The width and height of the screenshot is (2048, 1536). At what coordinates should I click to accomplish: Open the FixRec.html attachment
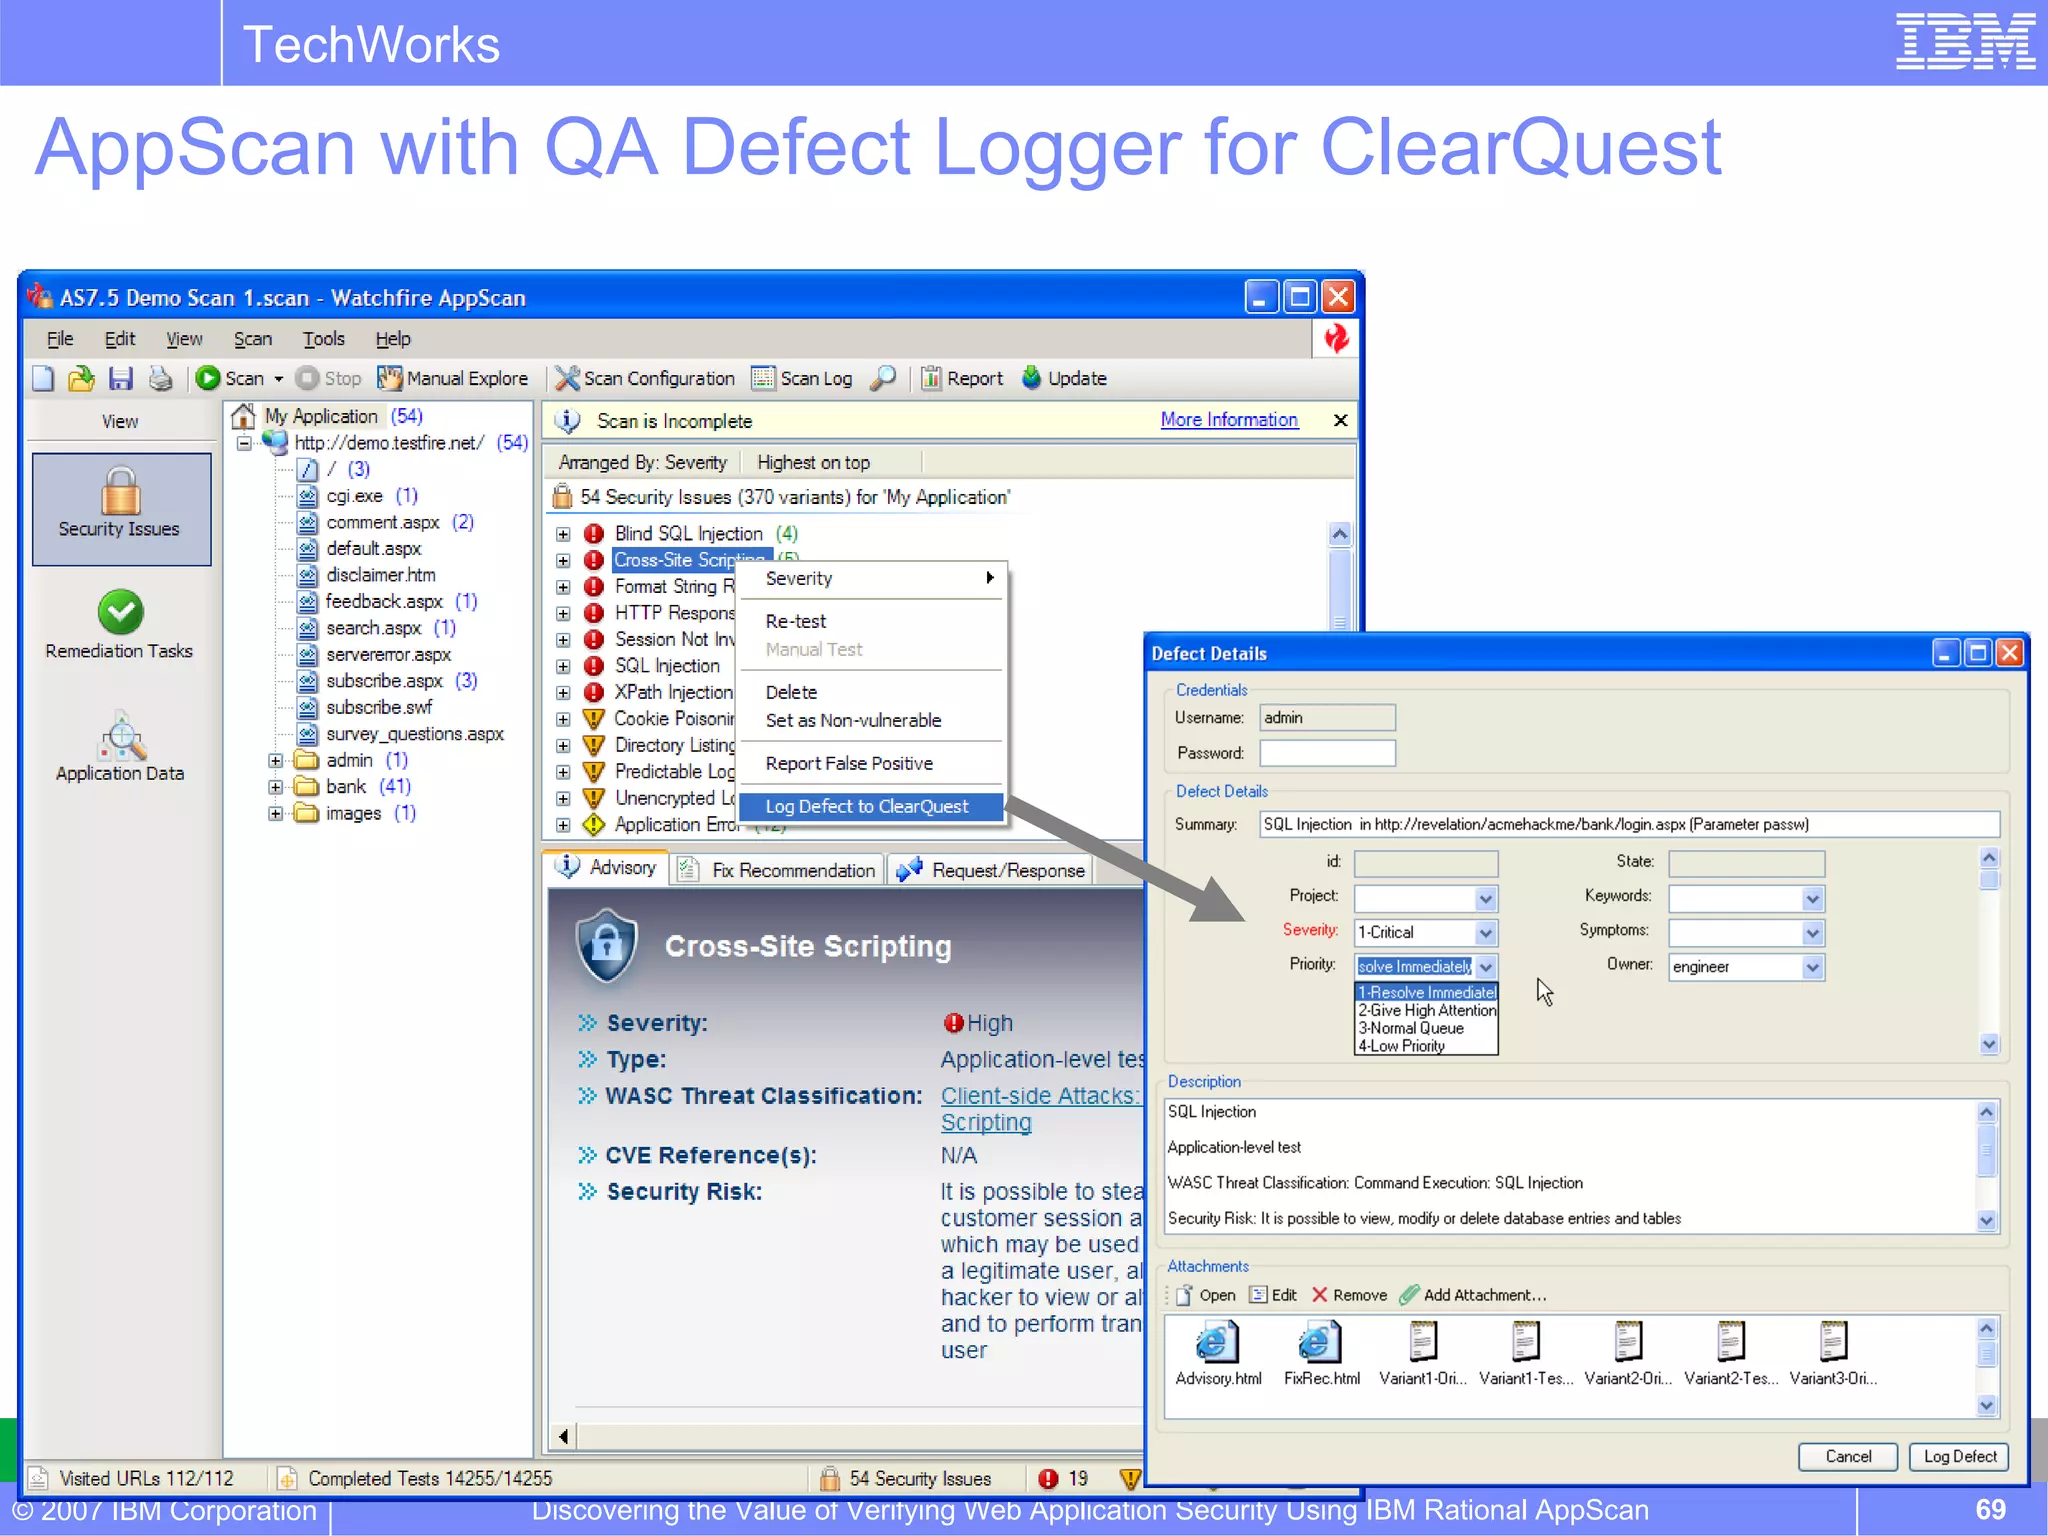1321,1353
